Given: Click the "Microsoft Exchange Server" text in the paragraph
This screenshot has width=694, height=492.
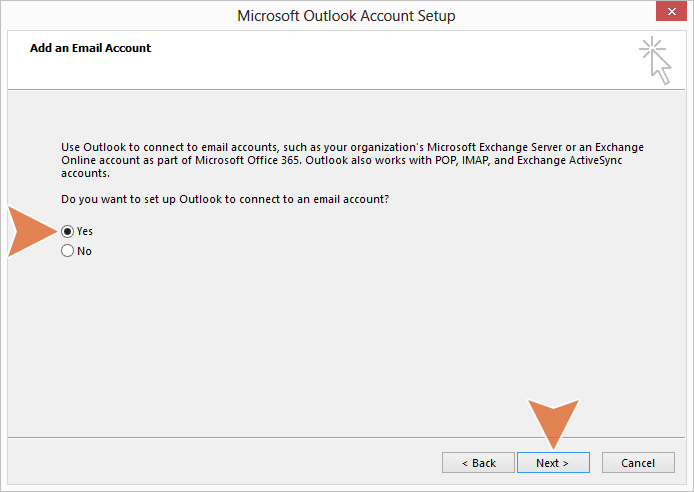Looking at the screenshot, I should tap(494, 147).
